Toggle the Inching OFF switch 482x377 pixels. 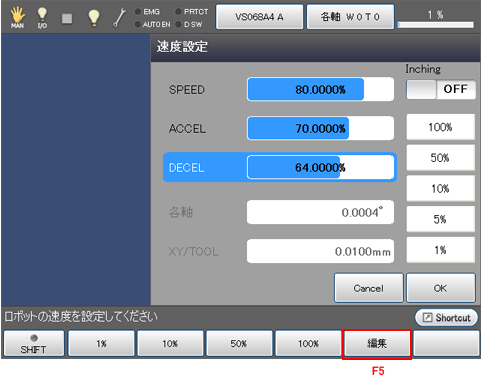pyautogui.click(x=441, y=89)
